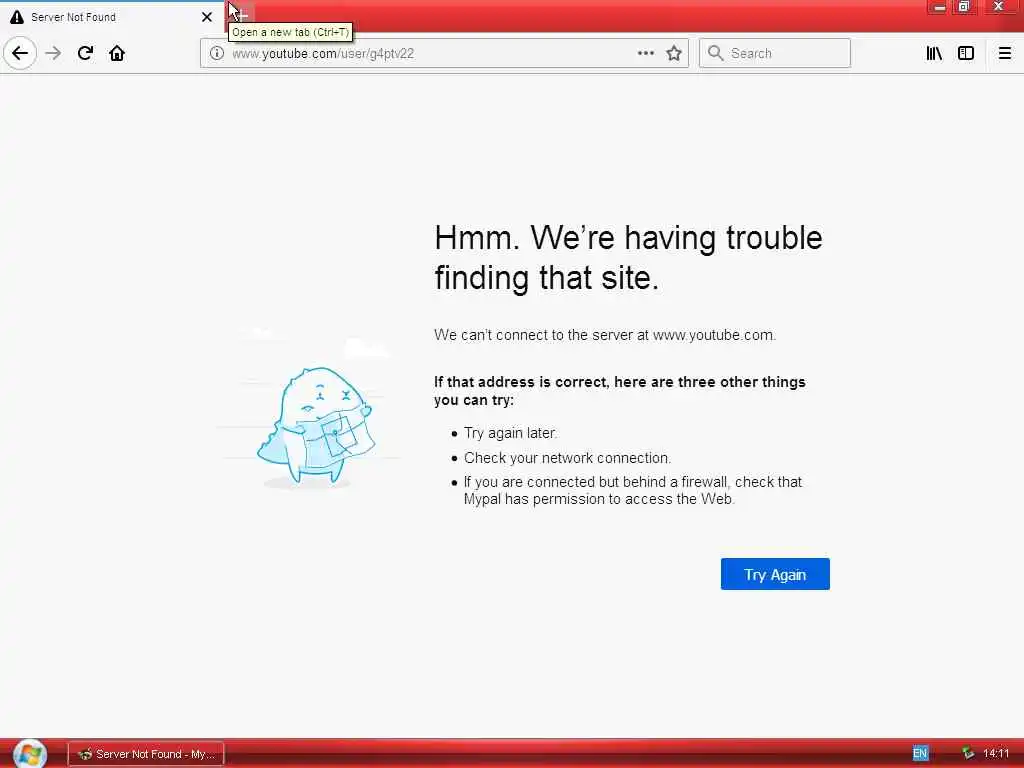Click the EN language indicator

(x=920, y=754)
